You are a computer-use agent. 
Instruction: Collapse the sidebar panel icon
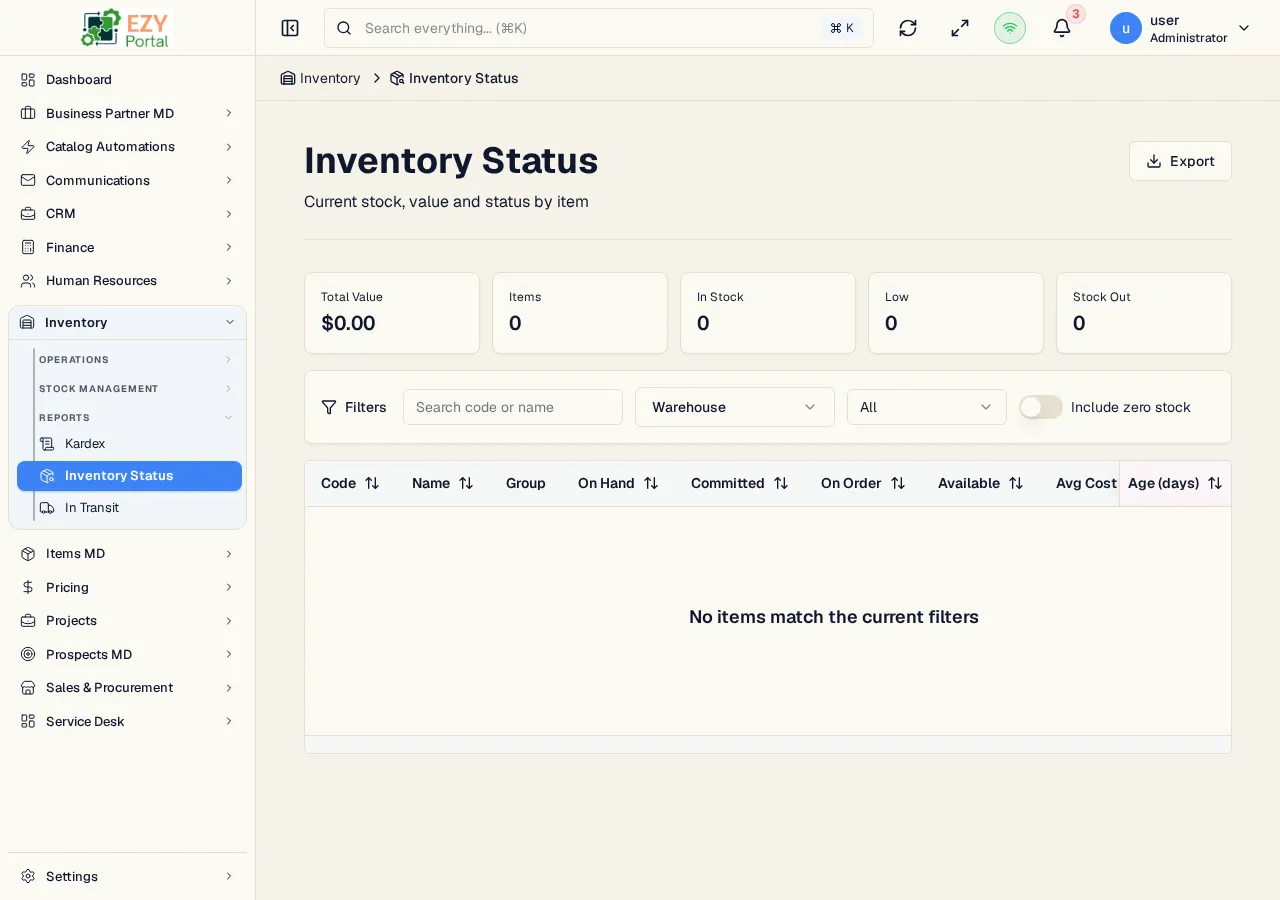click(290, 28)
